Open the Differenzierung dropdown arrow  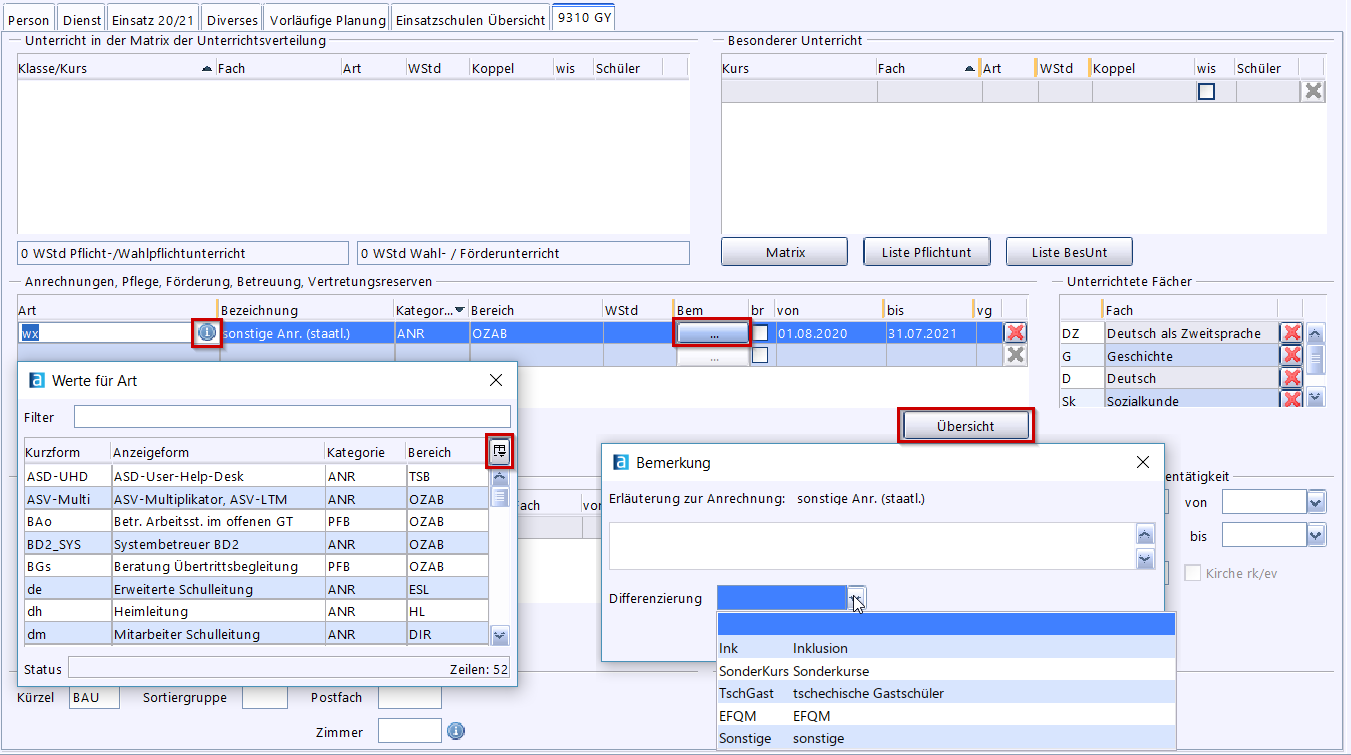(x=857, y=598)
